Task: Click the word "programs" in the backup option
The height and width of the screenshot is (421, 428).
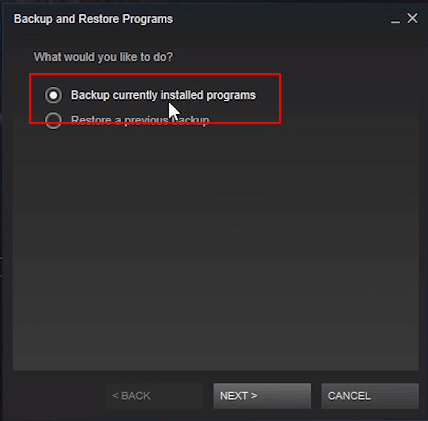Action: point(231,96)
